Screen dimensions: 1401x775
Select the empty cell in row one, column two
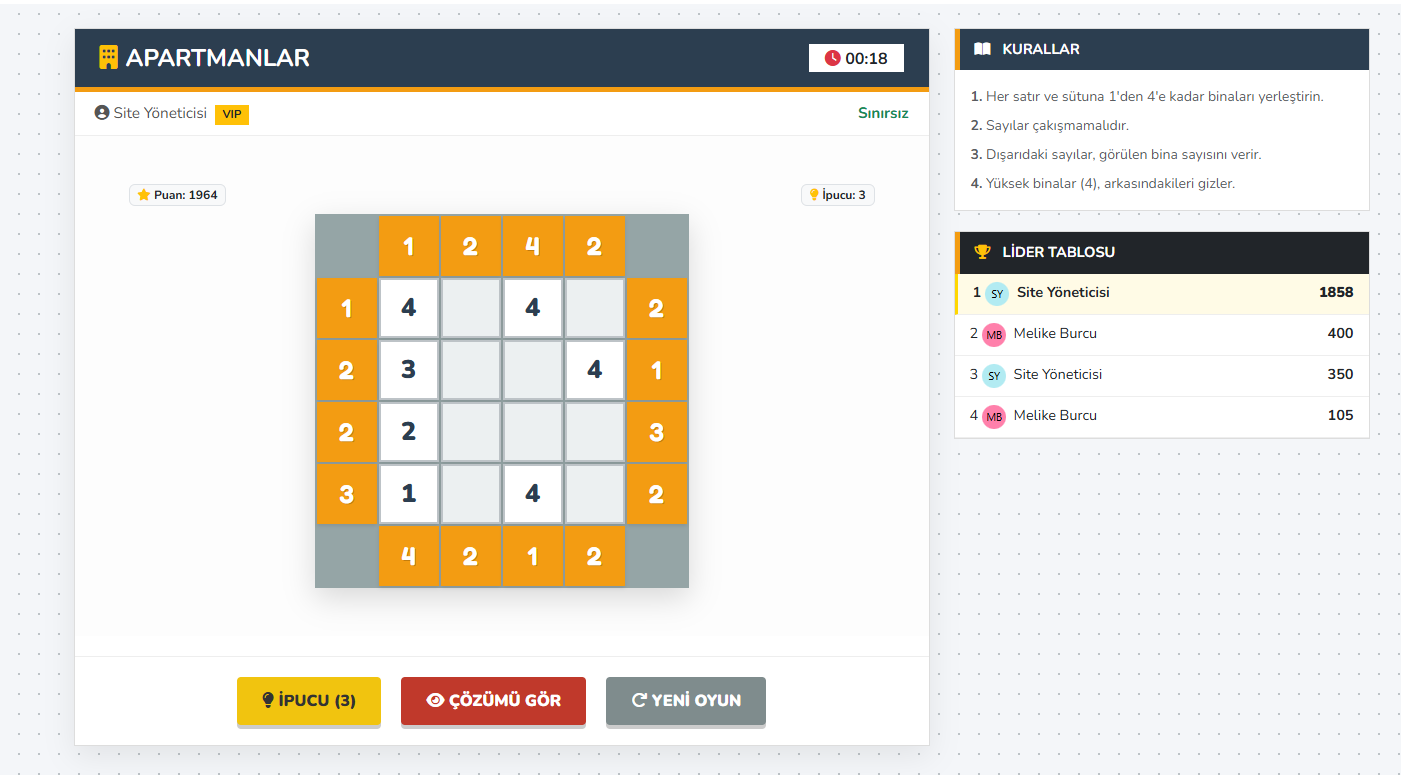(470, 308)
